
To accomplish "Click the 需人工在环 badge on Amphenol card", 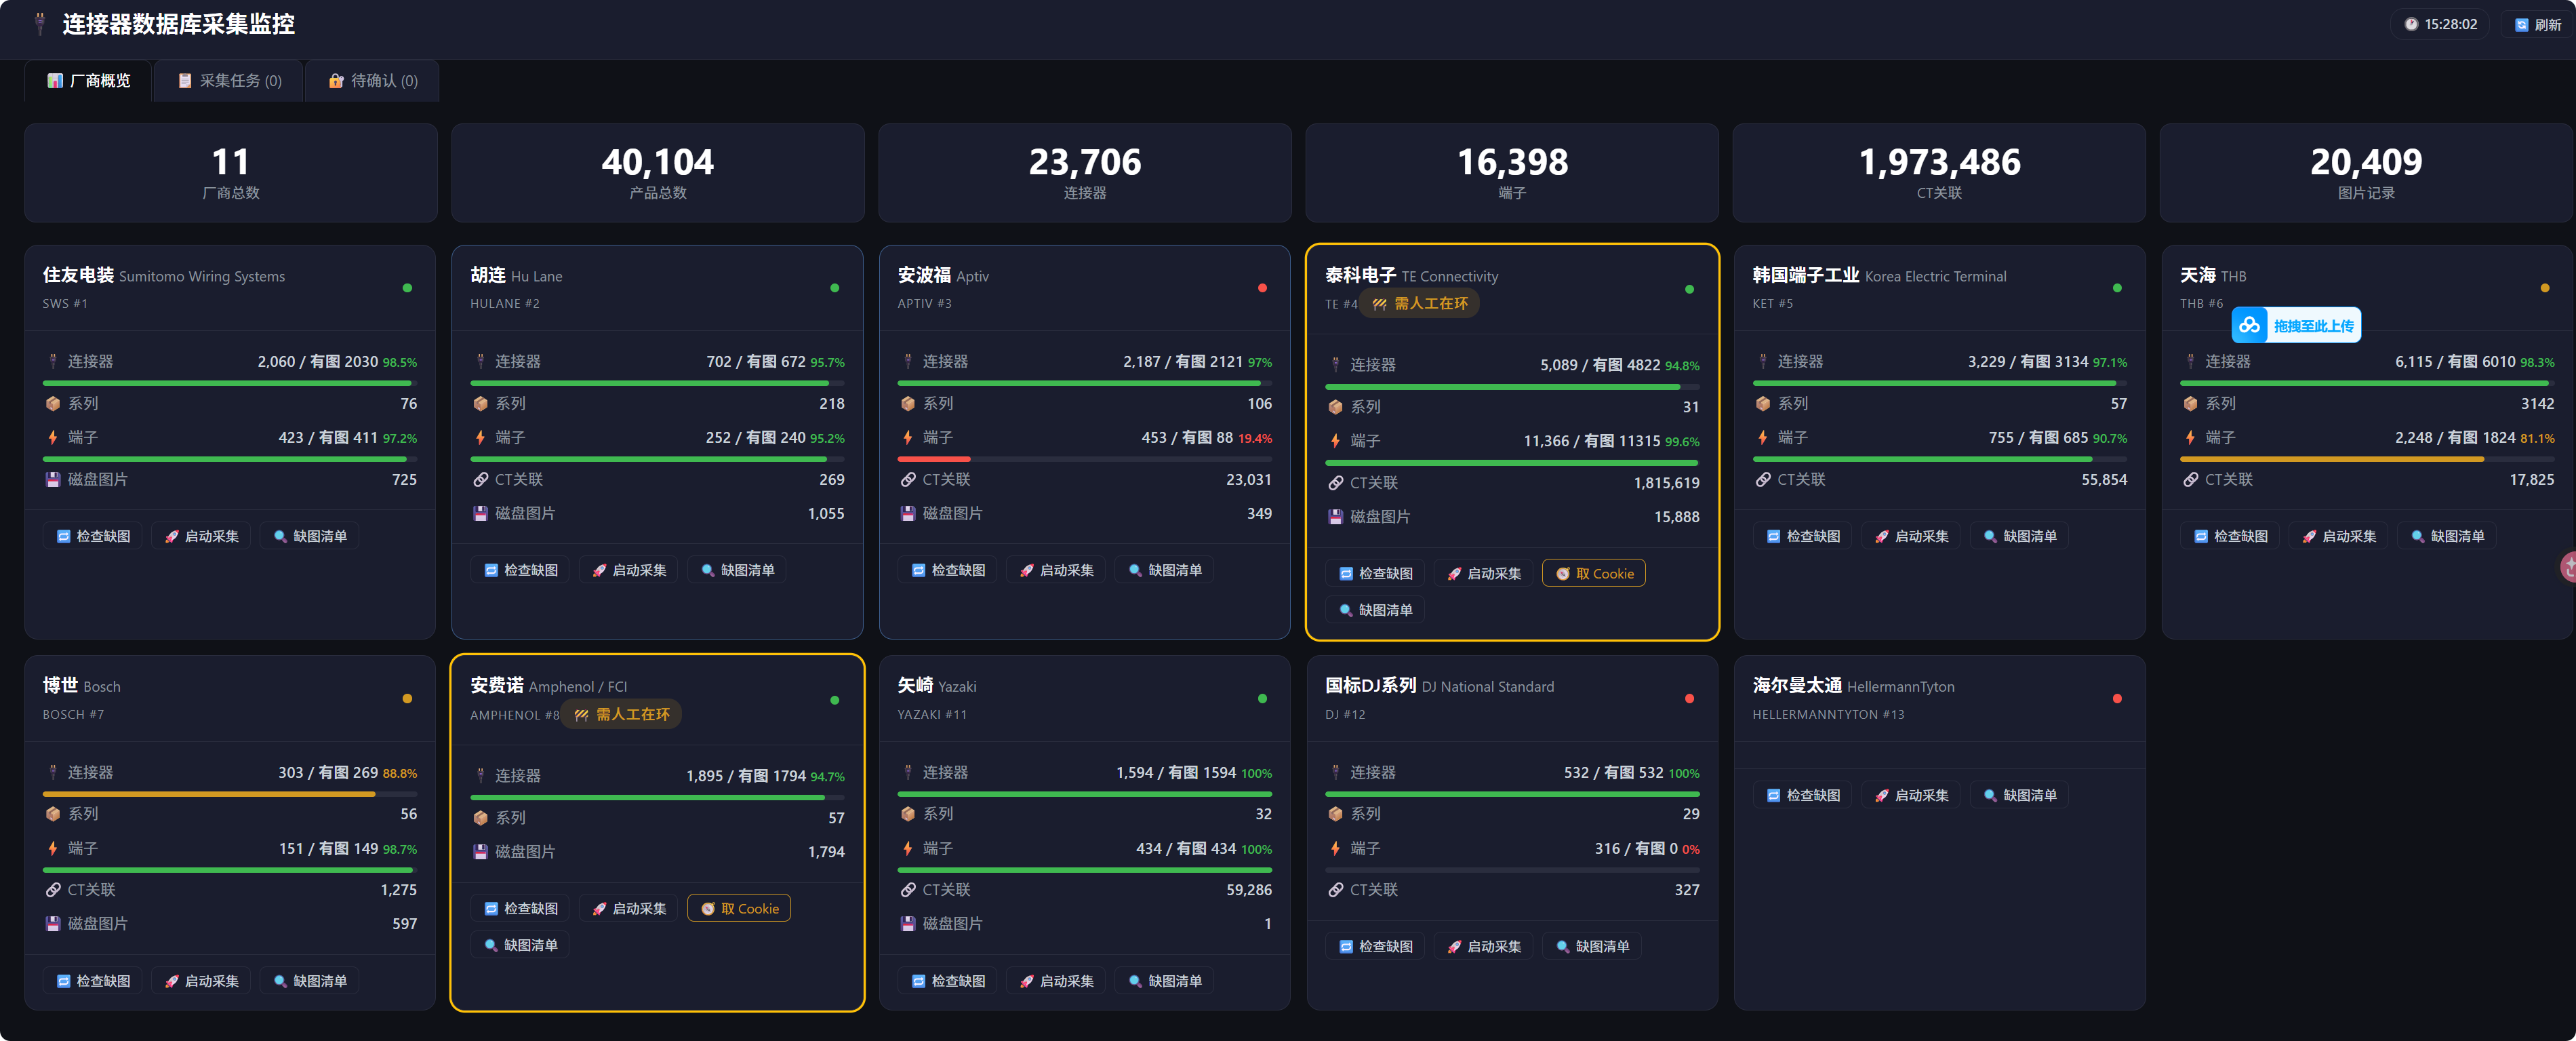I will tap(622, 715).
